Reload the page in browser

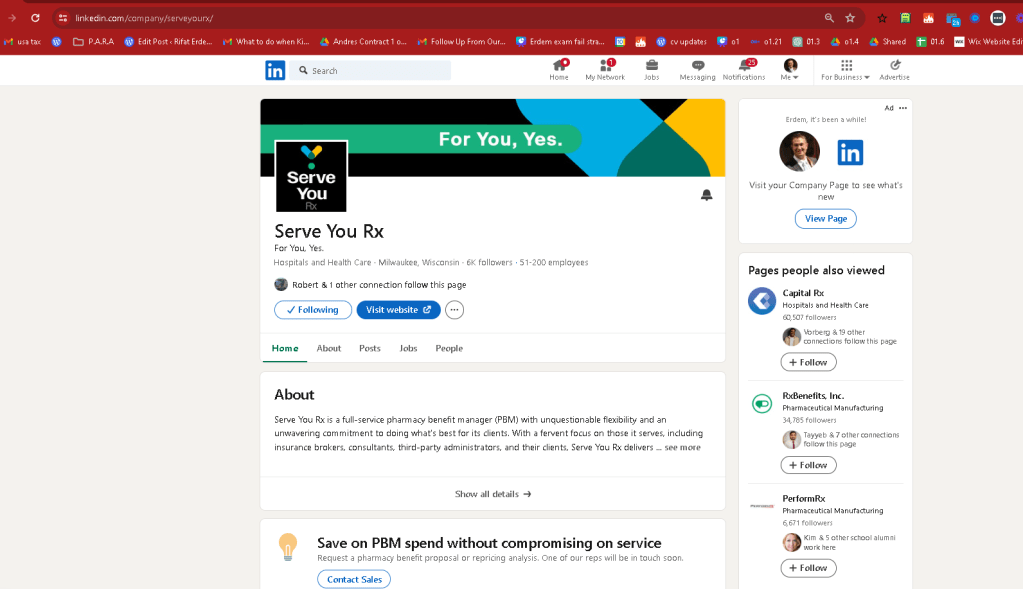[x=35, y=18]
